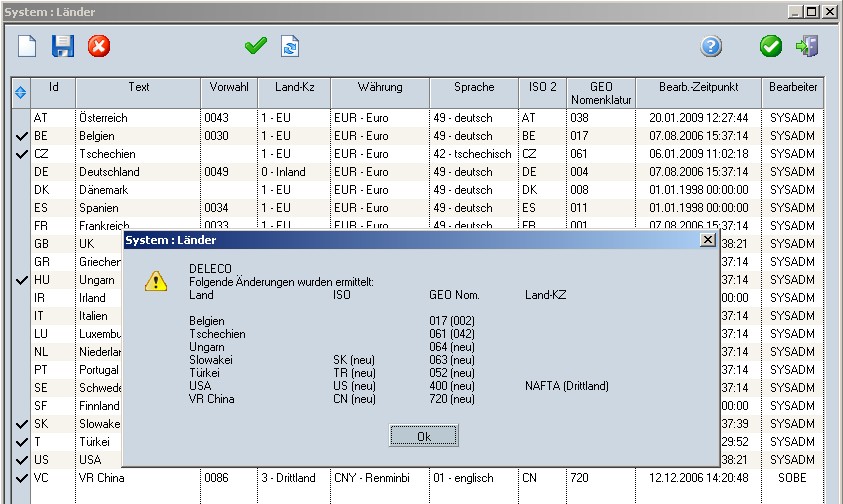Click the Vorwahl column header
843x504 pixels.
(229, 88)
